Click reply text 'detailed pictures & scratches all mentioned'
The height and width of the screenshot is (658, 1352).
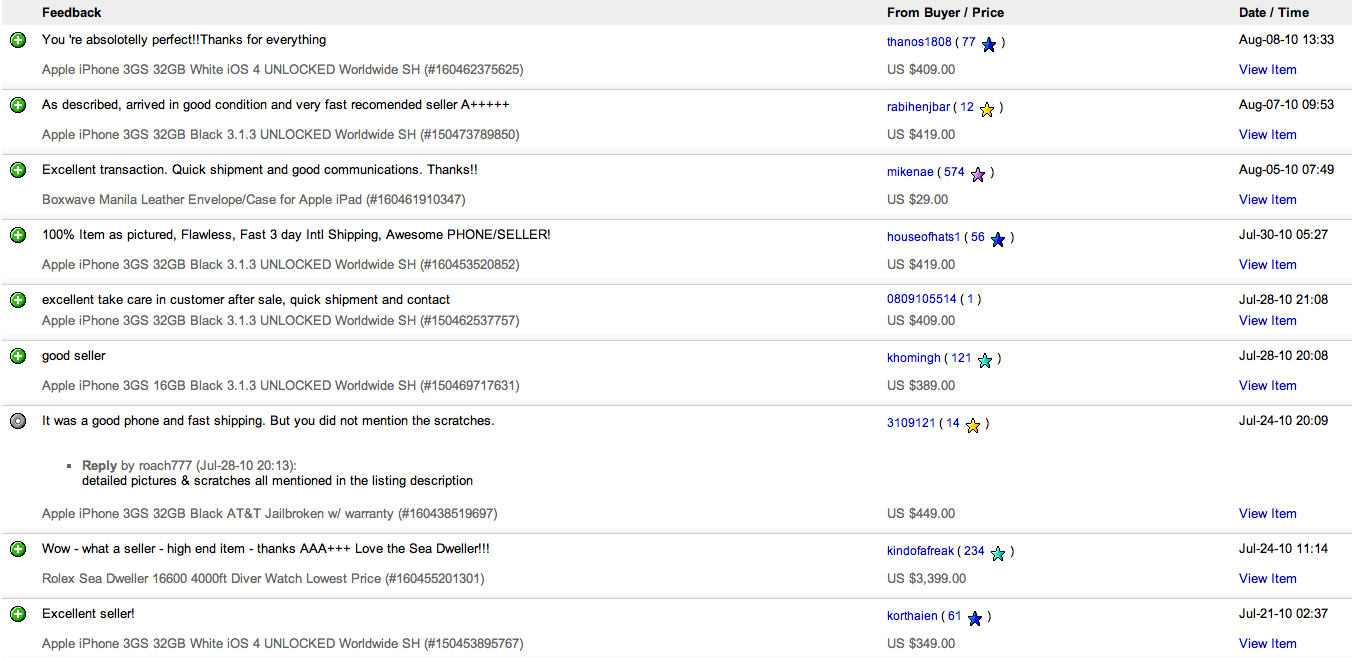tap(277, 481)
